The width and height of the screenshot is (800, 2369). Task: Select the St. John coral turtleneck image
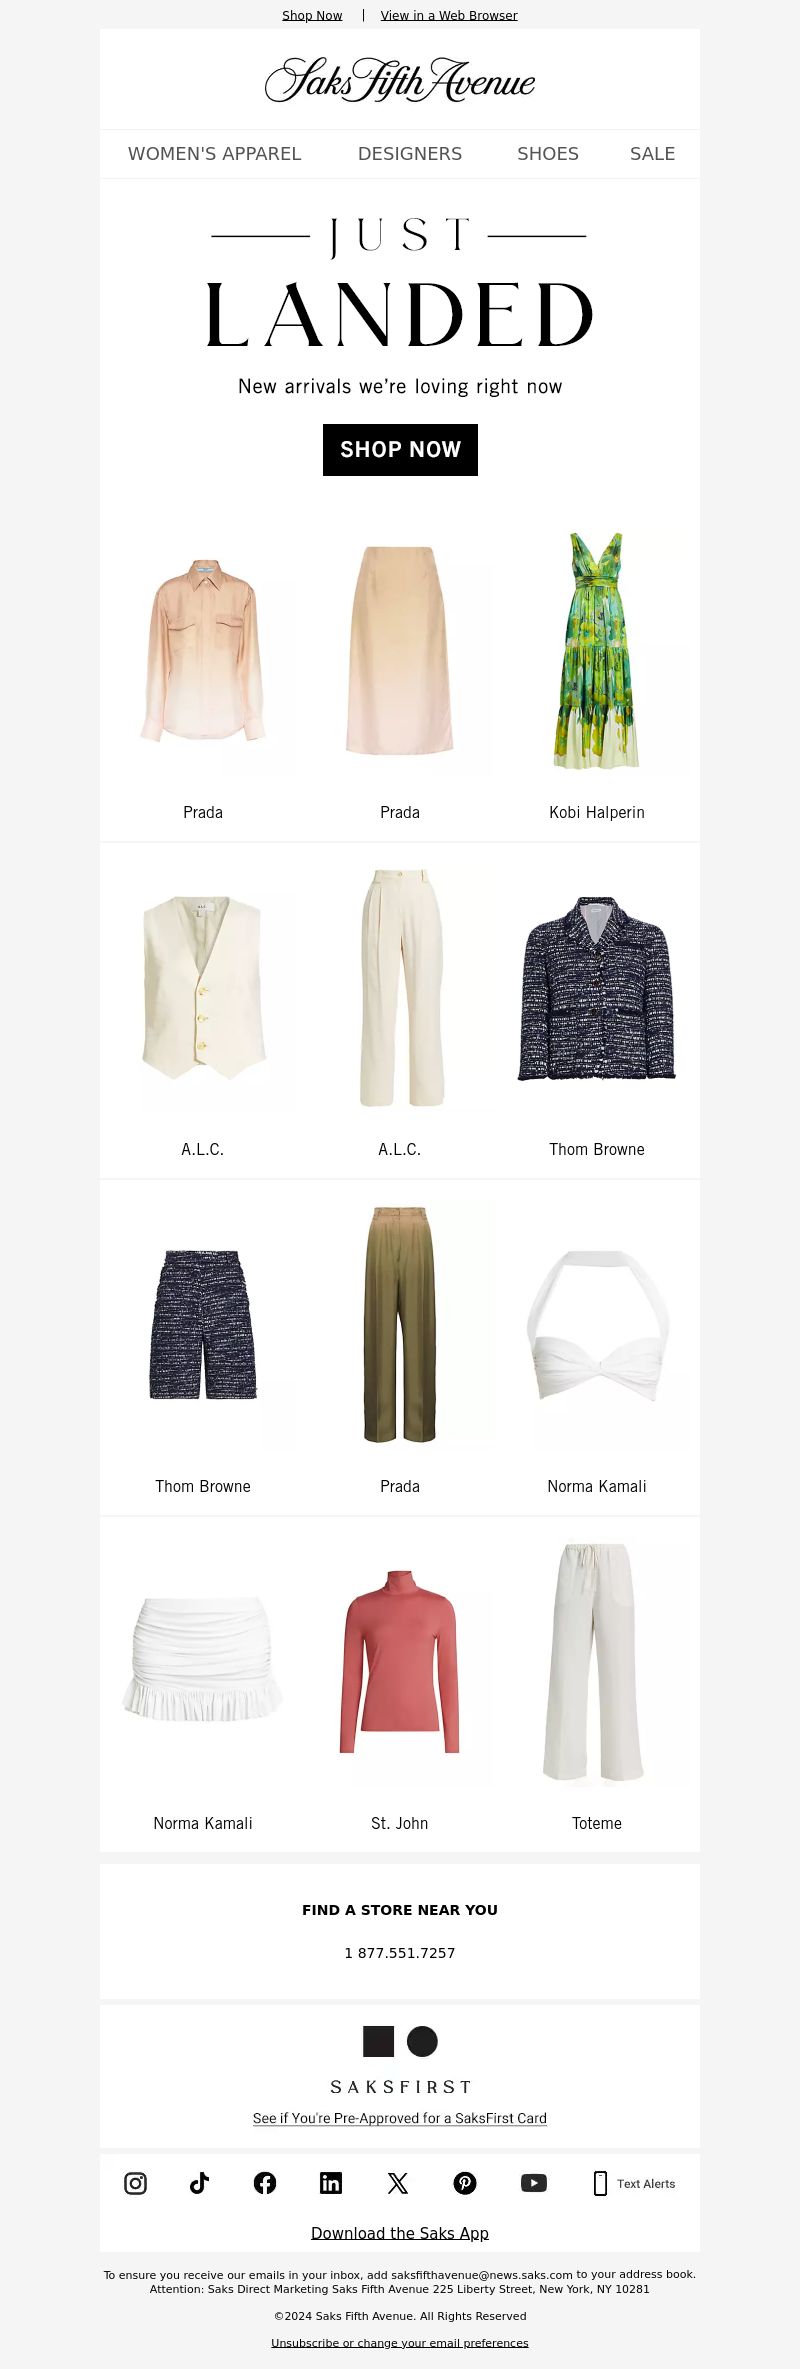pyautogui.click(x=400, y=1662)
